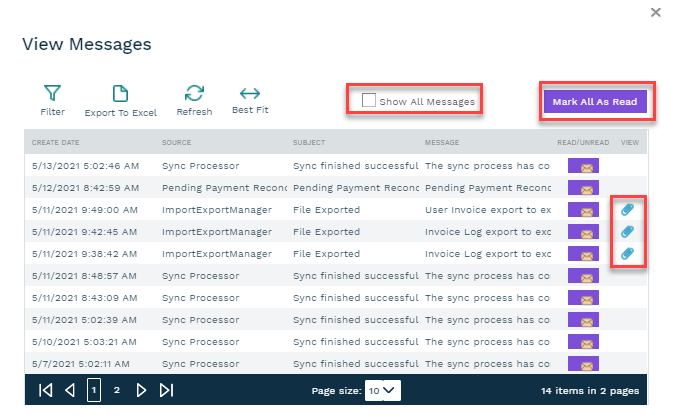The width and height of the screenshot is (674, 418).
Task: Close the View Messages dialog
Action: pos(655,12)
